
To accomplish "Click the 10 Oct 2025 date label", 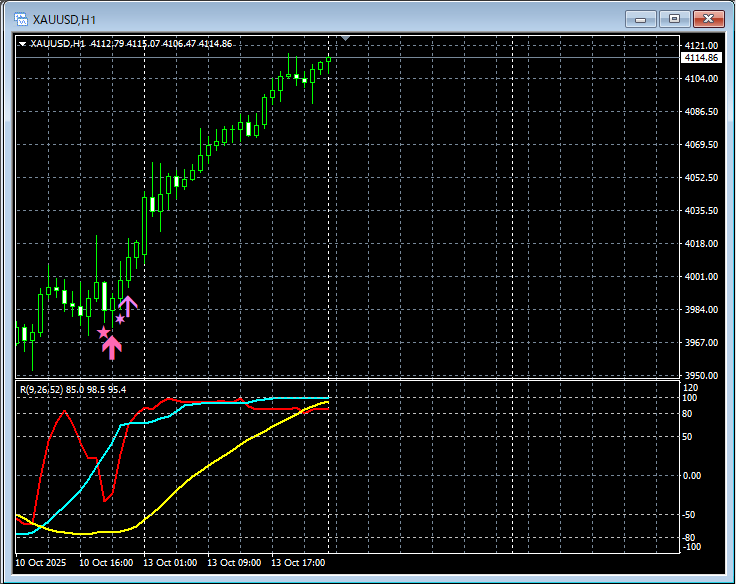I will point(40,562).
